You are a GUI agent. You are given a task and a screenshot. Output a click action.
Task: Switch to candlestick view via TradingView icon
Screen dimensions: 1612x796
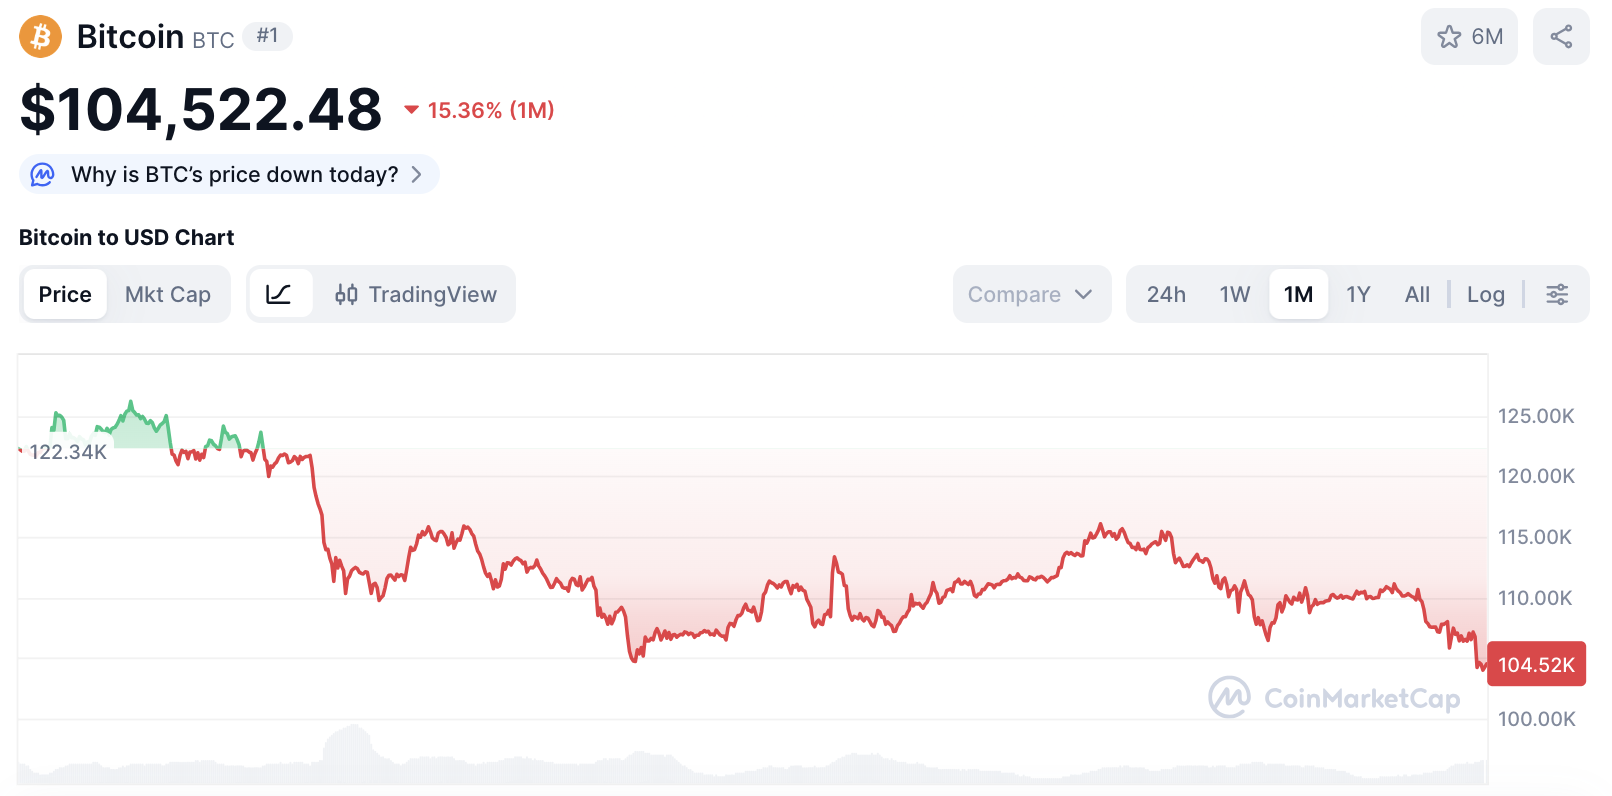click(347, 293)
